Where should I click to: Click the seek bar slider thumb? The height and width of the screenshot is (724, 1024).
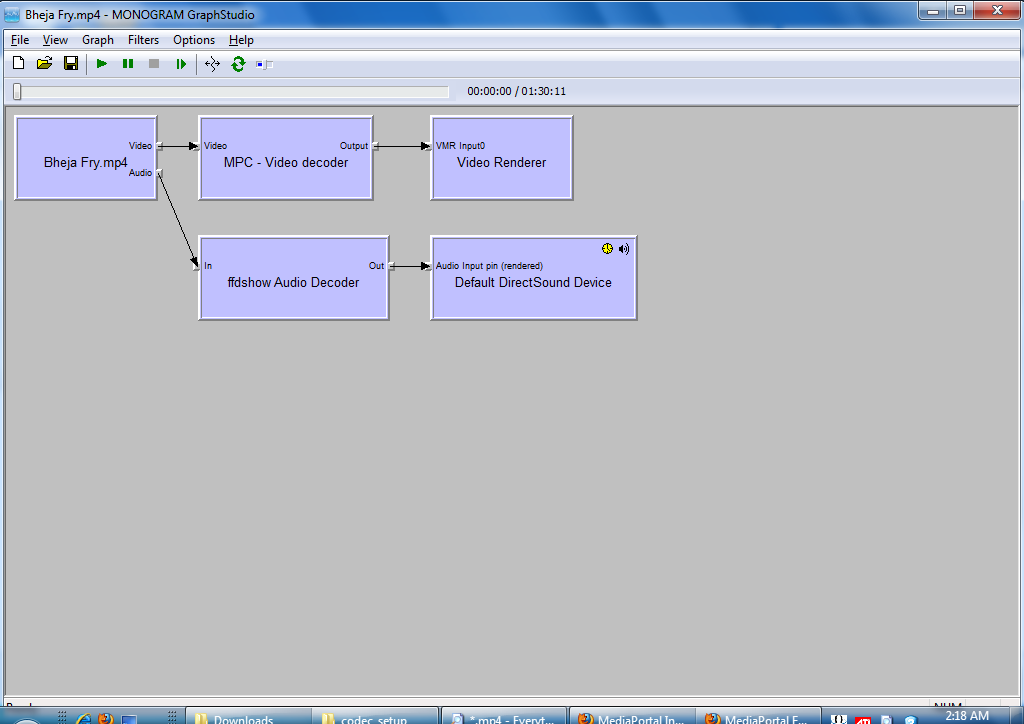17,92
